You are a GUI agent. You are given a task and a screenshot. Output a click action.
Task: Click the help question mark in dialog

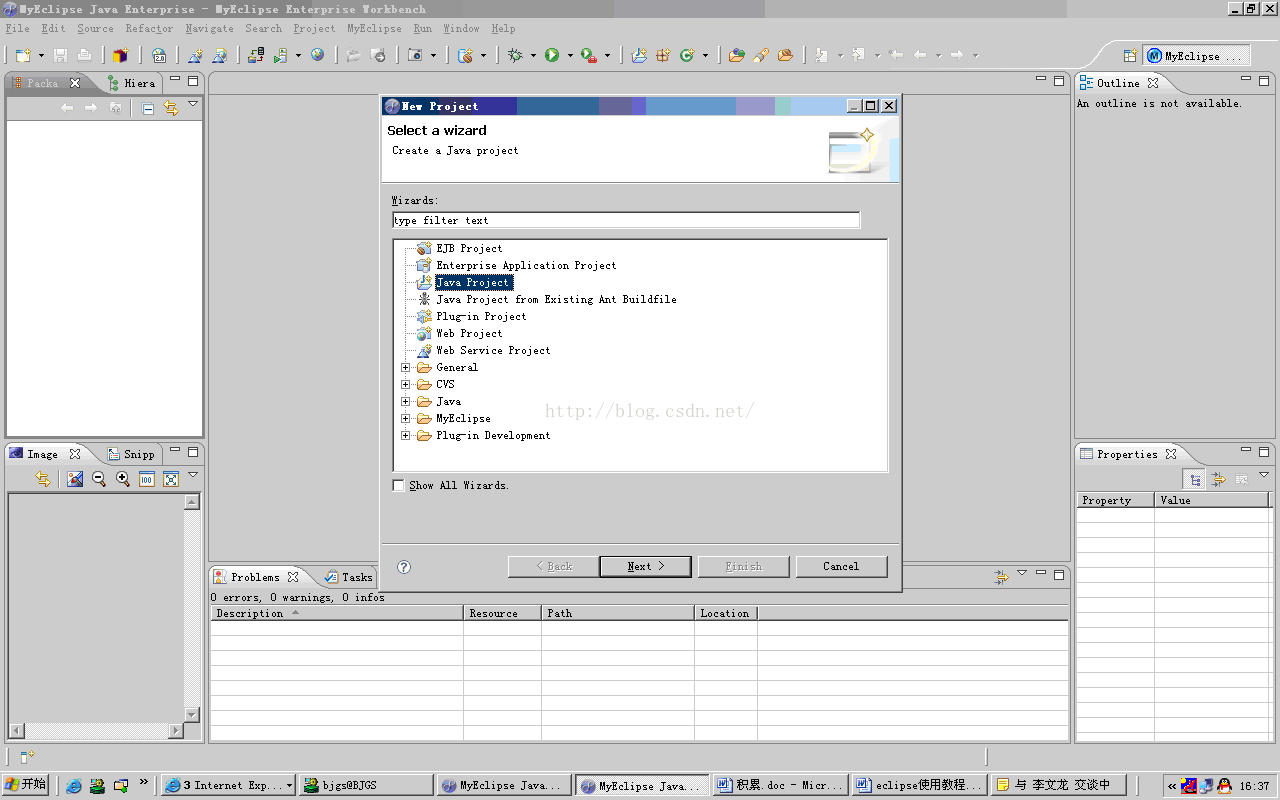404,566
